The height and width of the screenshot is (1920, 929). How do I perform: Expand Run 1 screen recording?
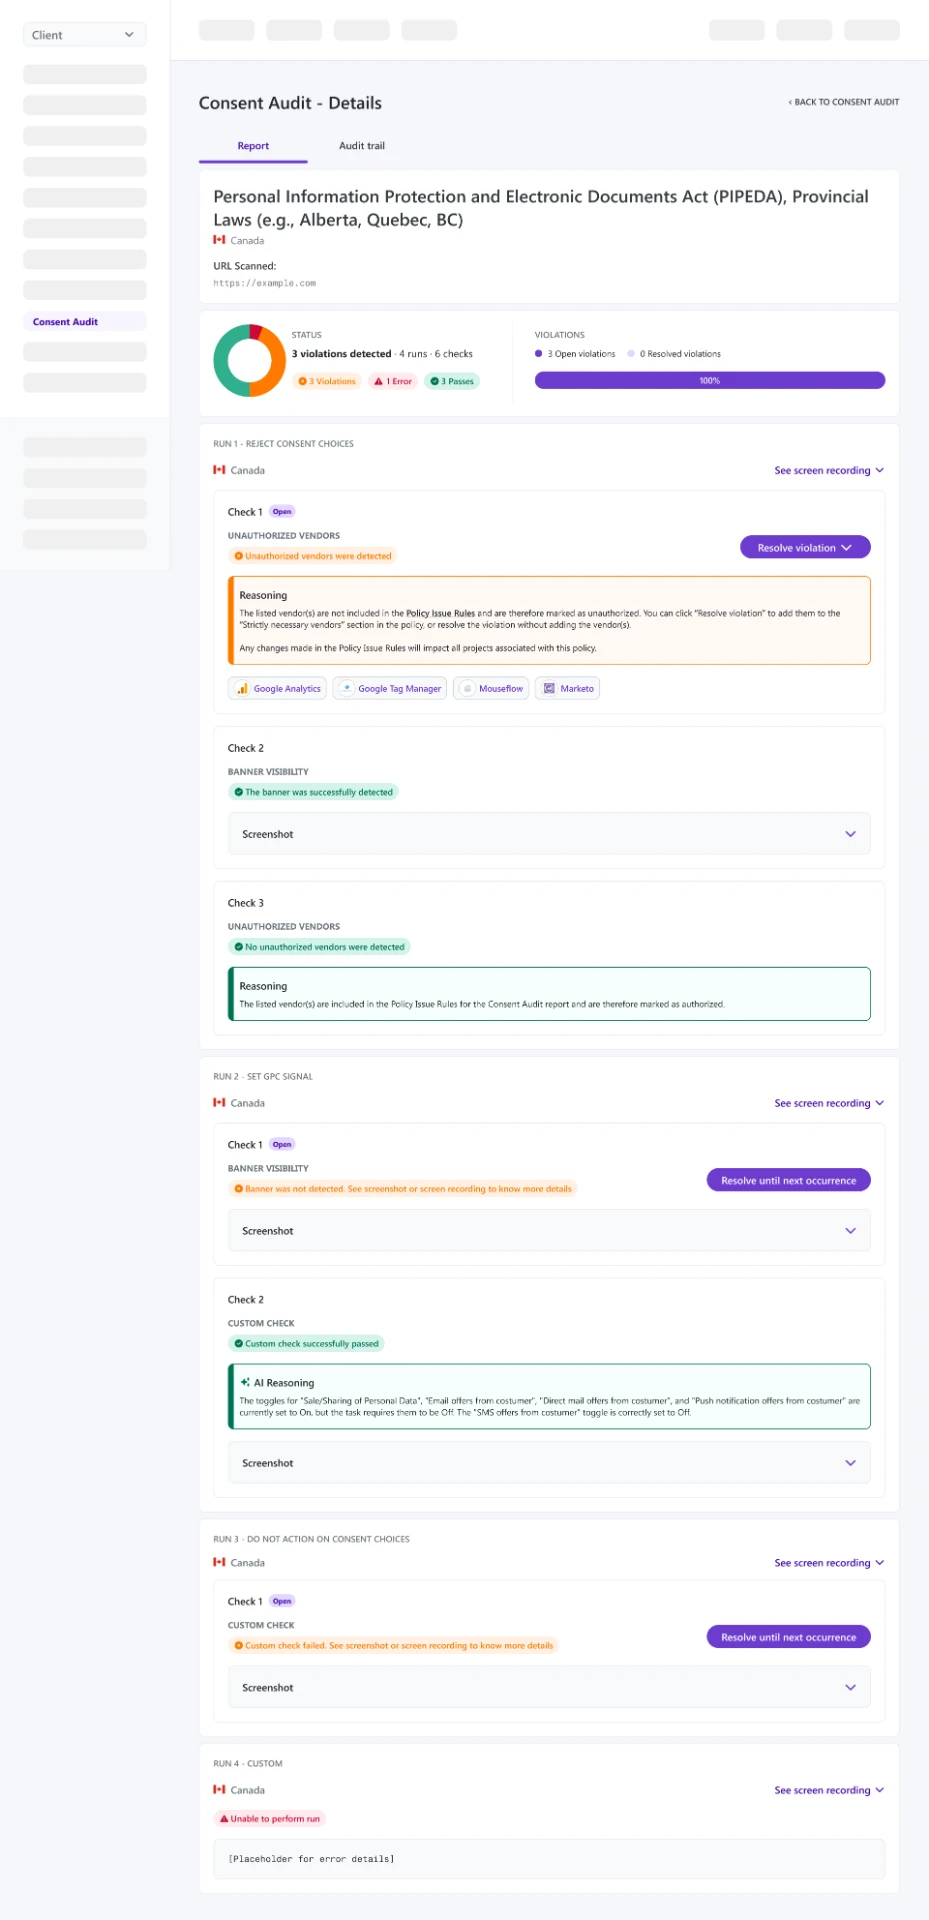point(829,471)
